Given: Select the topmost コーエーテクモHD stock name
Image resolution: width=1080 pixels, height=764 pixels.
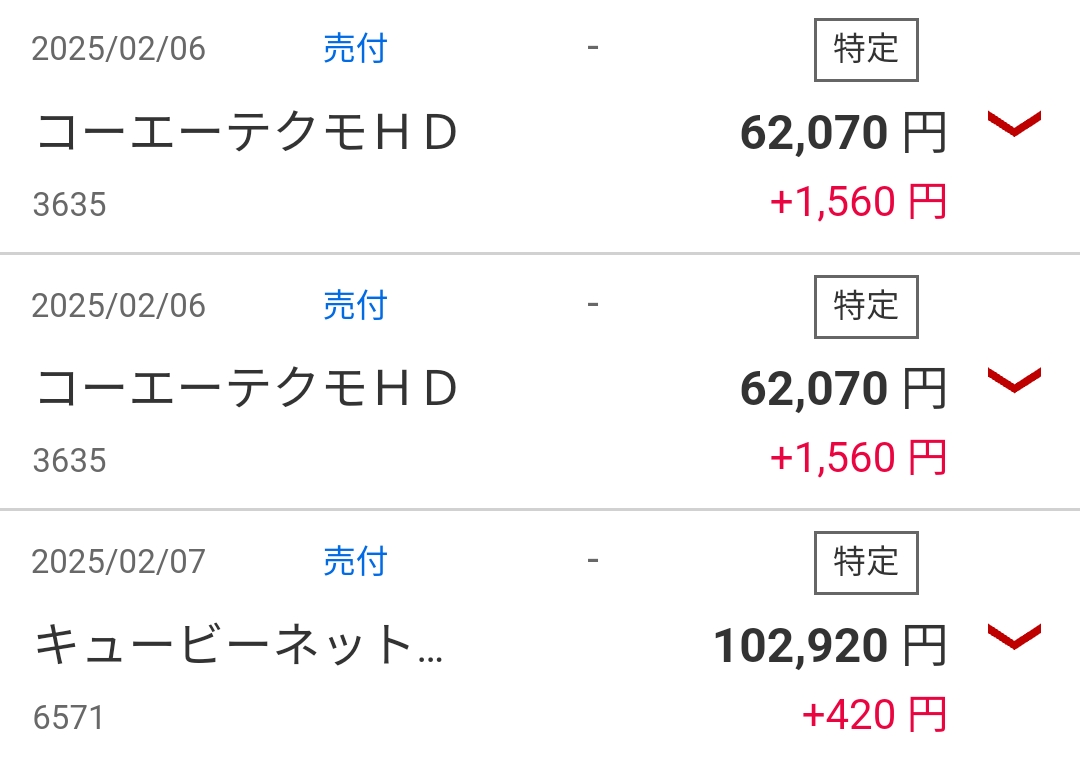Looking at the screenshot, I should pyautogui.click(x=246, y=132).
